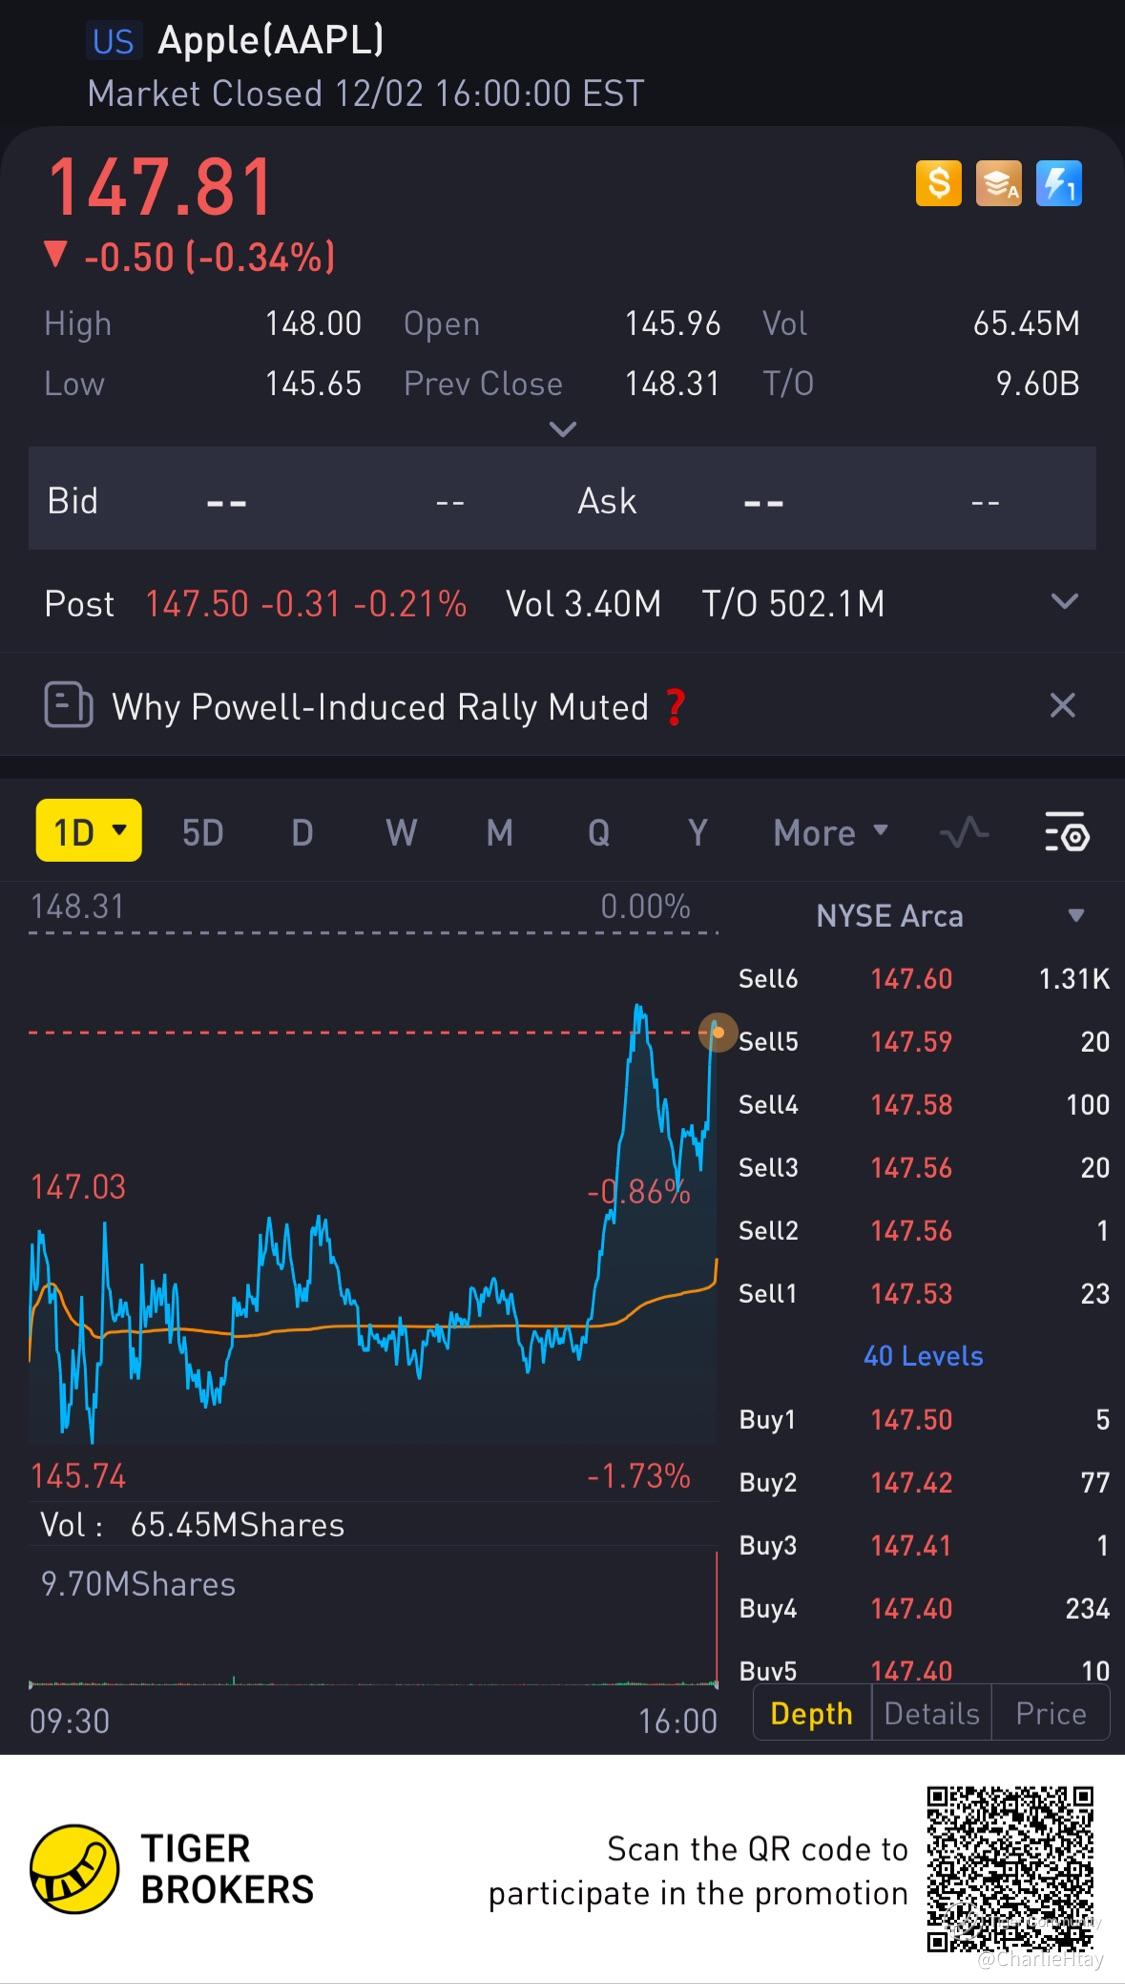The height and width of the screenshot is (1984, 1125).
Task: Switch chart to Y yearly timeframe
Action: click(697, 832)
